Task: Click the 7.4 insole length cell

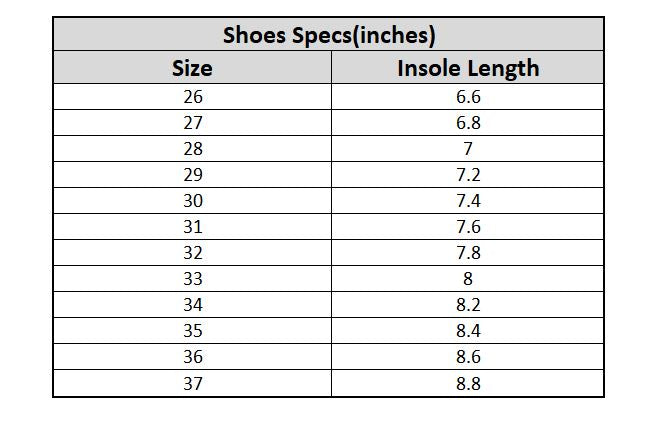Action: tap(467, 200)
